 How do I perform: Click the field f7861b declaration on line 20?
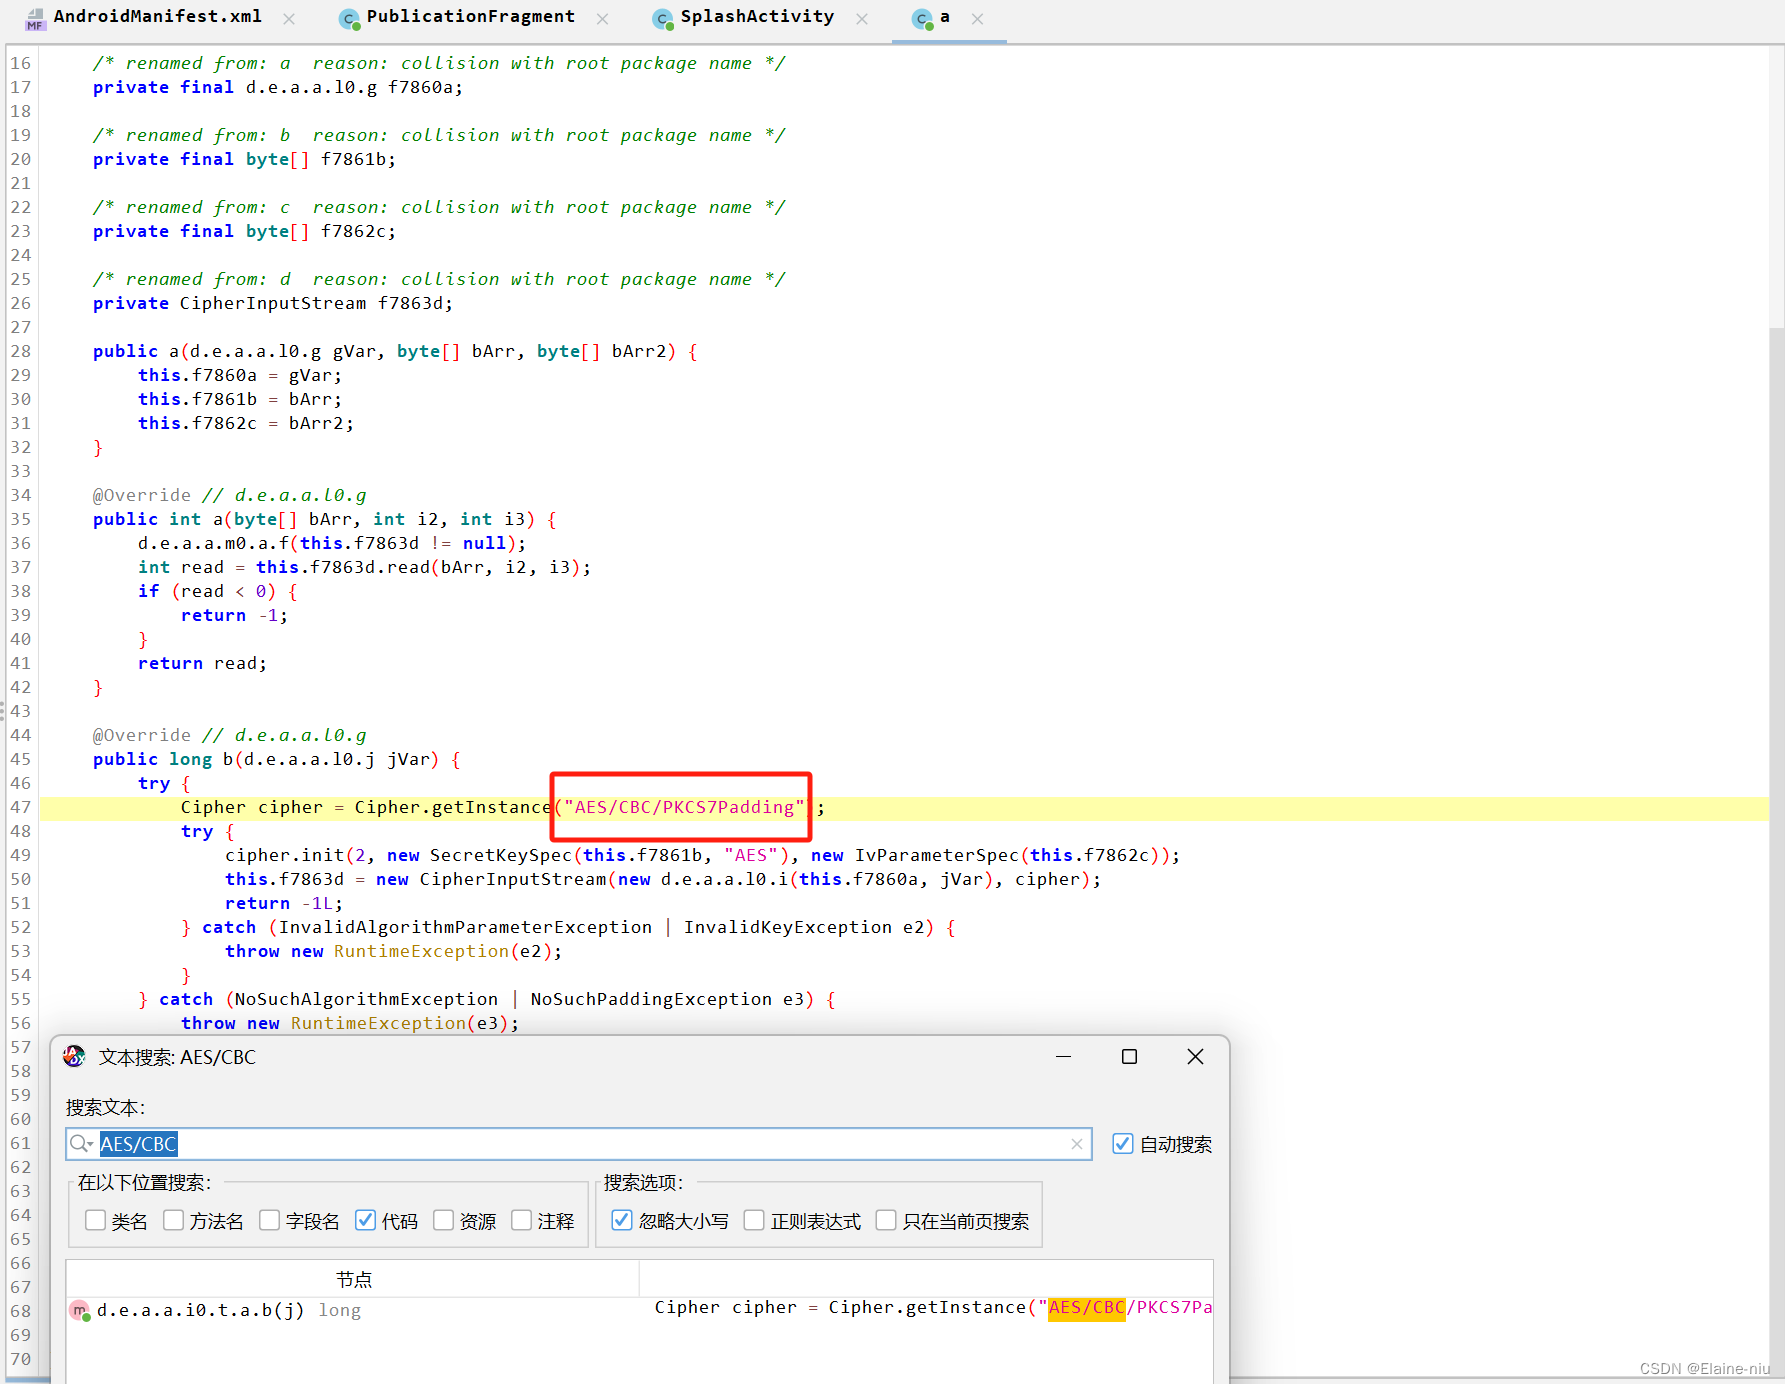click(244, 159)
